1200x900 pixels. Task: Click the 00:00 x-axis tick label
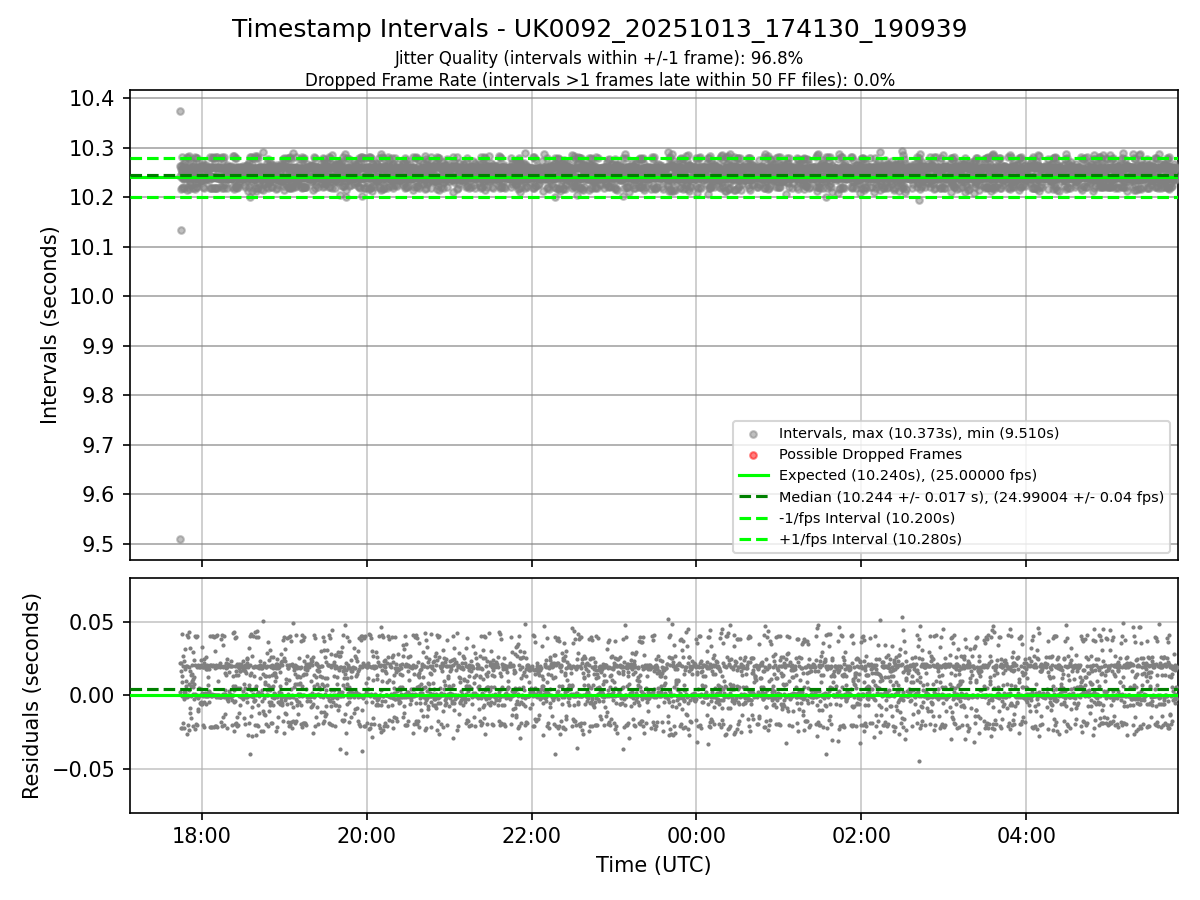pyautogui.click(x=696, y=834)
